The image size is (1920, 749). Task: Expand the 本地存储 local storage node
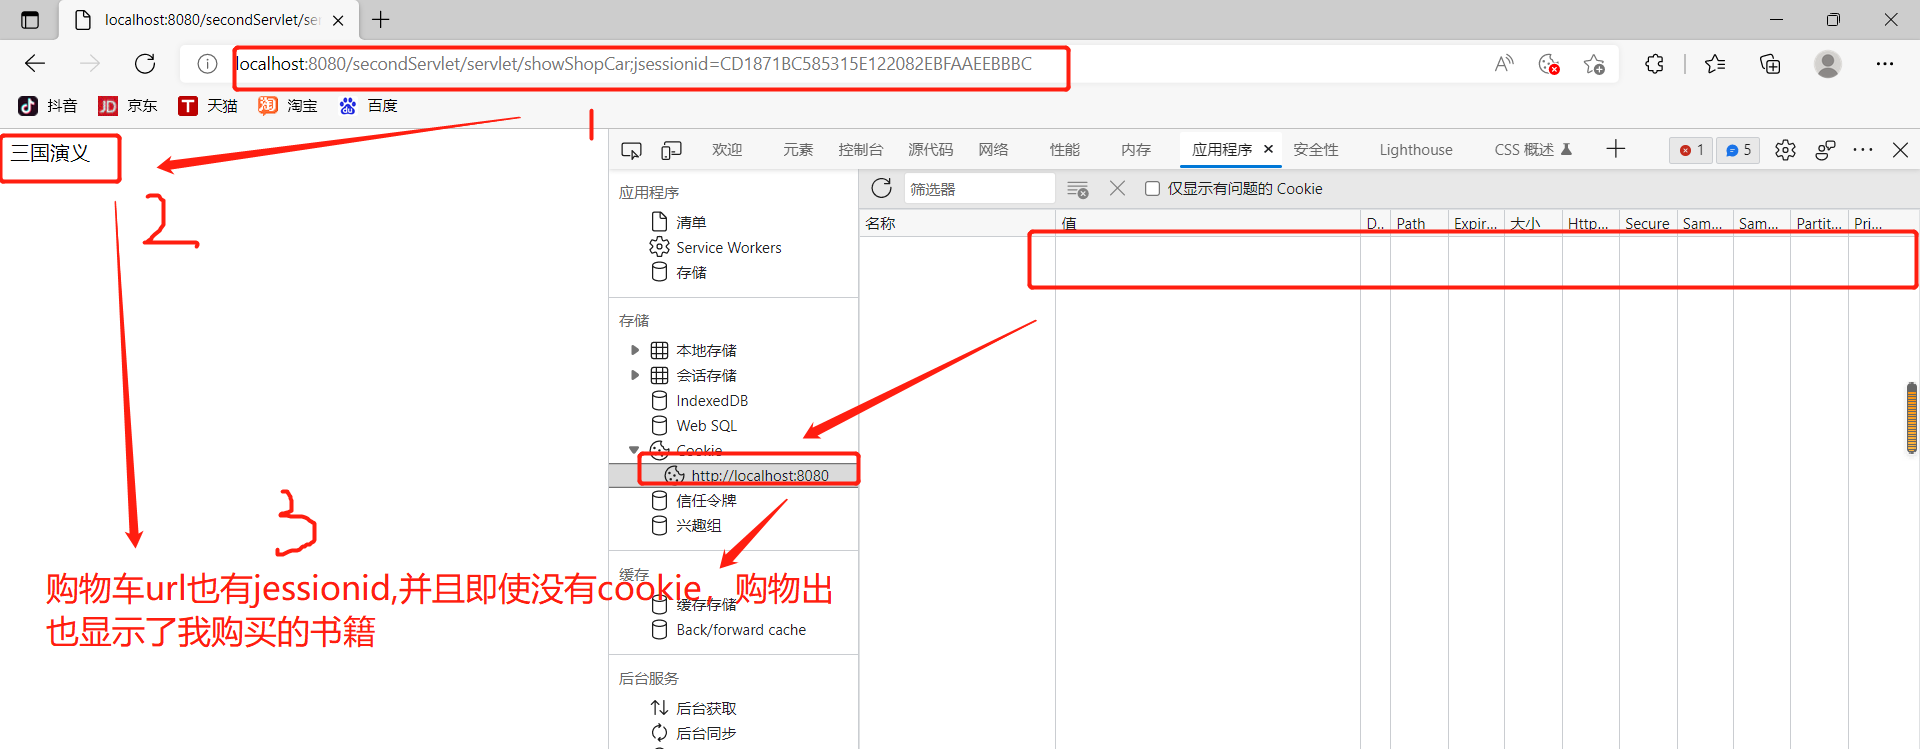tap(635, 350)
